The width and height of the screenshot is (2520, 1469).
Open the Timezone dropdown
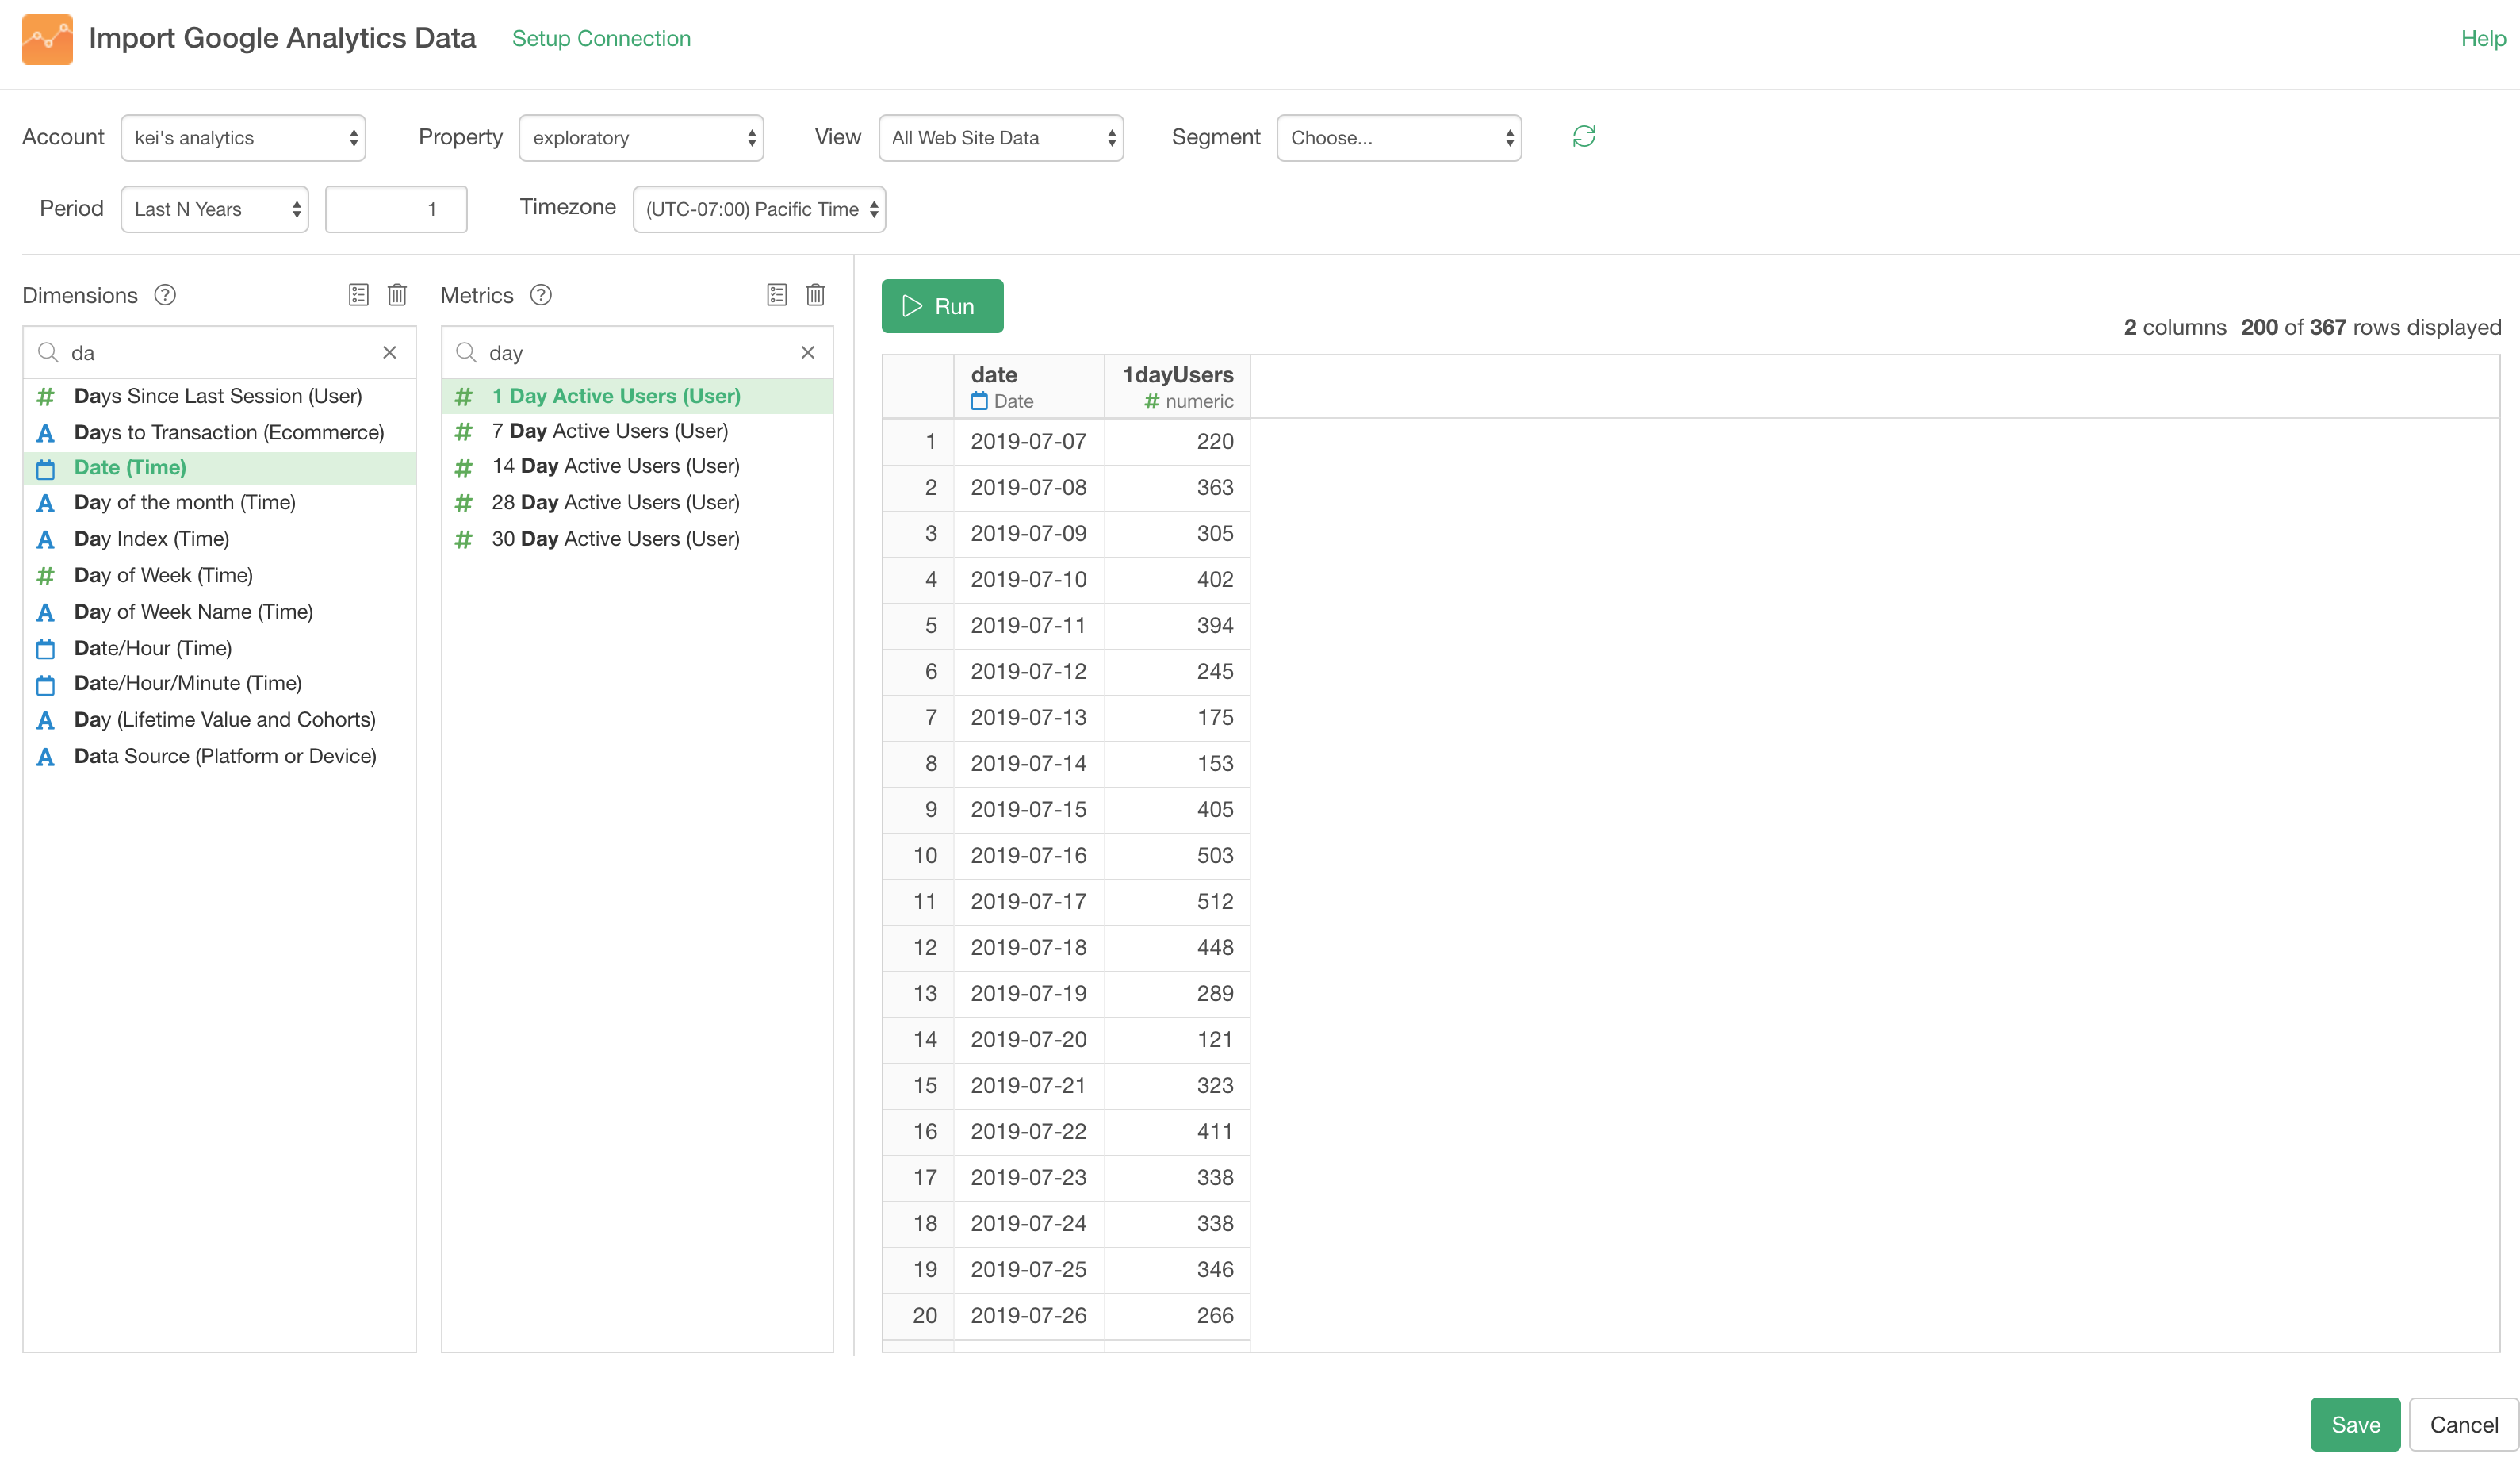tap(759, 209)
